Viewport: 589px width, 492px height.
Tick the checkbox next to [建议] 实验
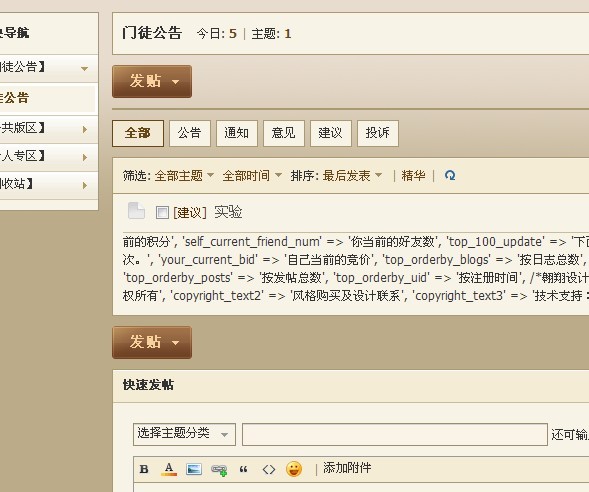[x=162, y=212]
